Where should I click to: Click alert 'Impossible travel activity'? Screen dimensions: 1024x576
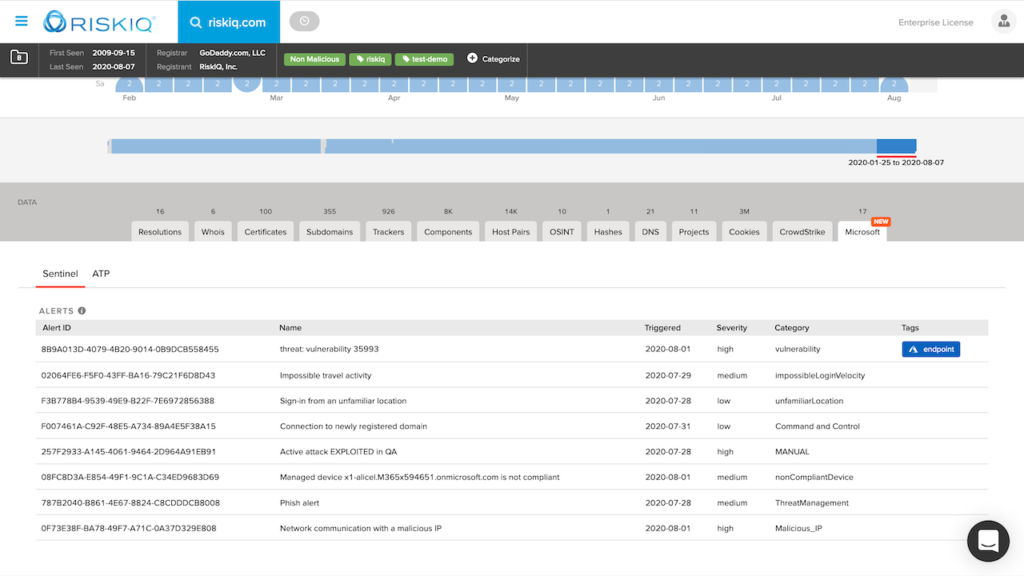(x=325, y=376)
